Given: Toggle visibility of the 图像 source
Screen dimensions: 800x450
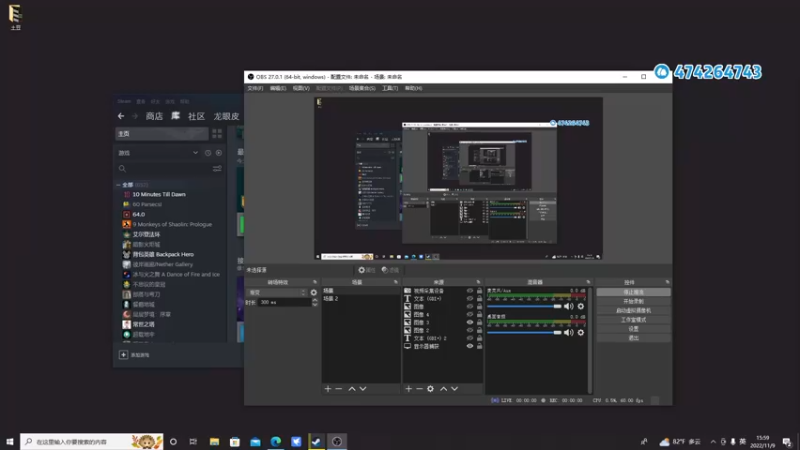Looking at the screenshot, I should [x=470, y=307].
